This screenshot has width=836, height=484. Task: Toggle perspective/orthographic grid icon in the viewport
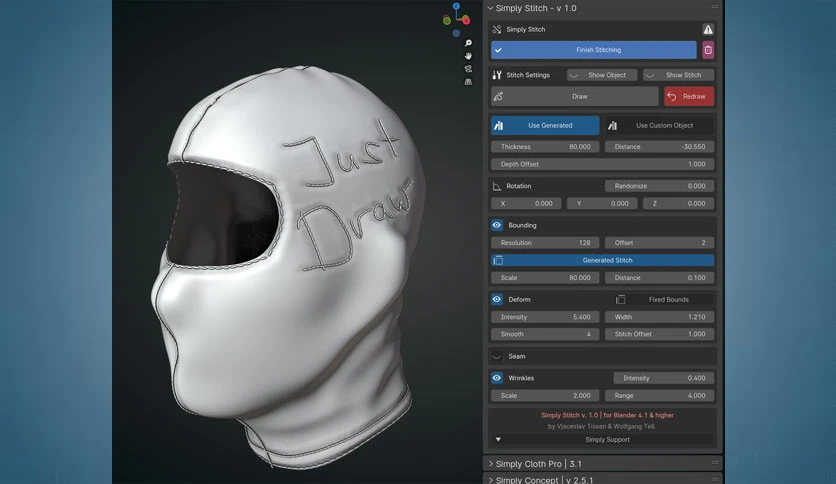click(468, 82)
